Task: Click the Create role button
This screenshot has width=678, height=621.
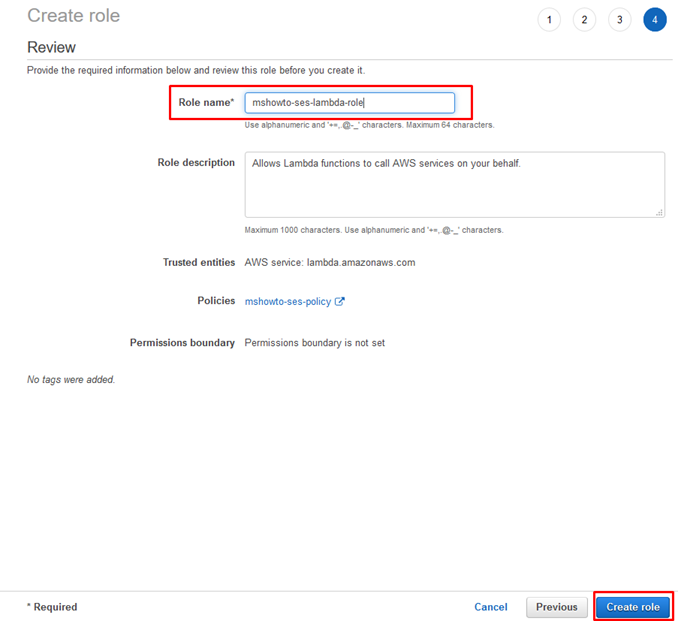Action: point(633,607)
